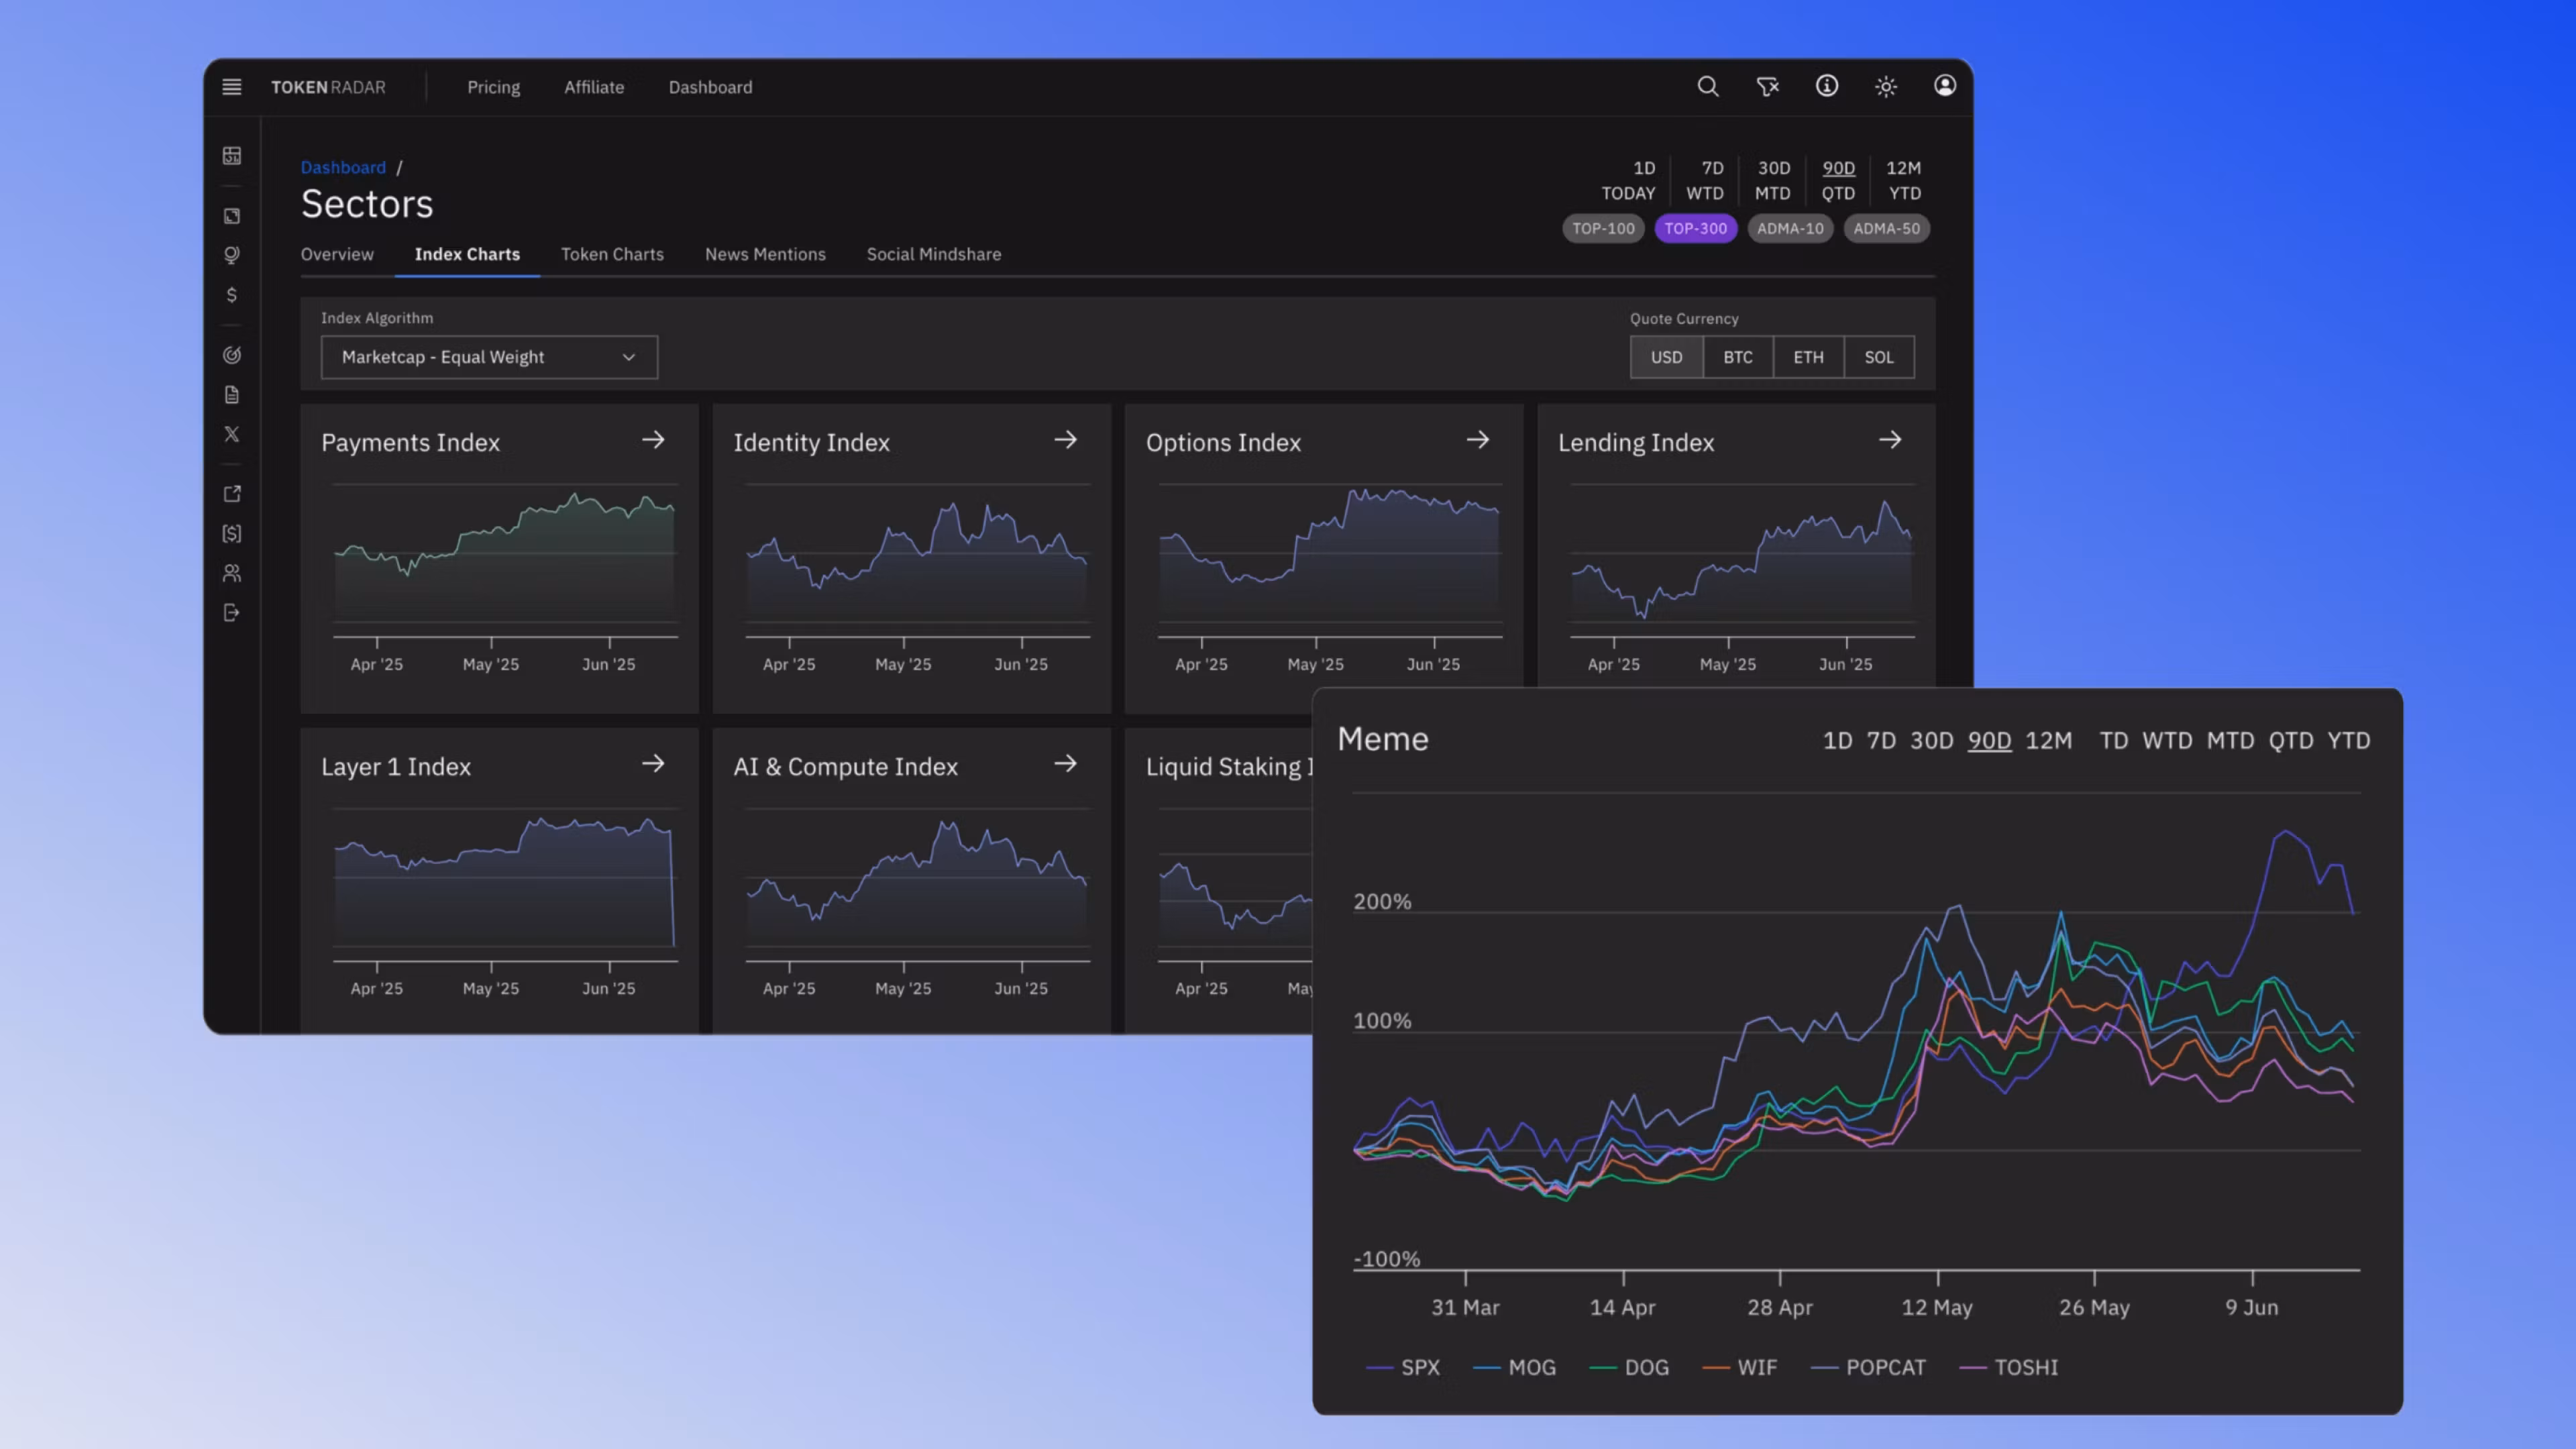This screenshot has height=1449, width=2576.
Task: Enable the TOP-100 filter pill
Action: (1603, 228)
